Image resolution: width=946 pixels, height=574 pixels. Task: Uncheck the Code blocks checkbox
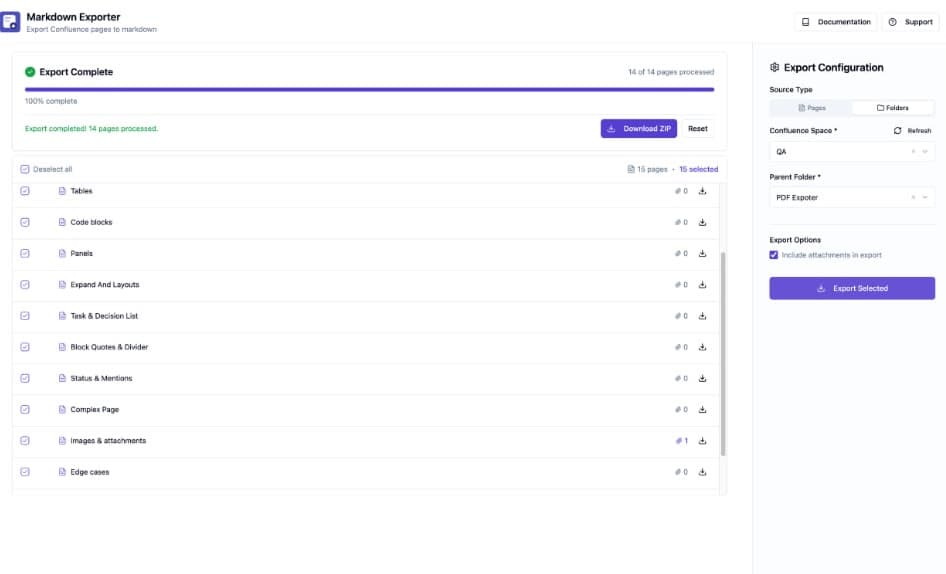pos(25,222)
